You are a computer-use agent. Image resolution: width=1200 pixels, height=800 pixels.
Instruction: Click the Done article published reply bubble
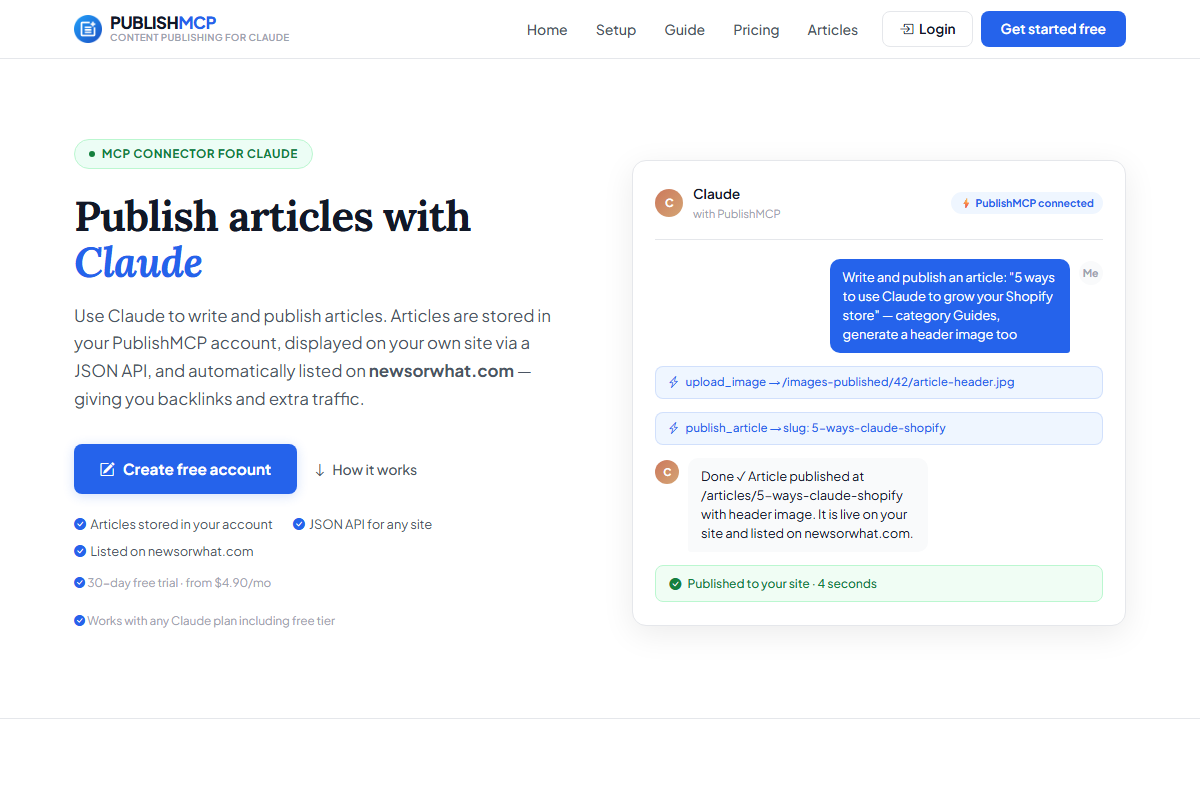click(x=808, y=505)
